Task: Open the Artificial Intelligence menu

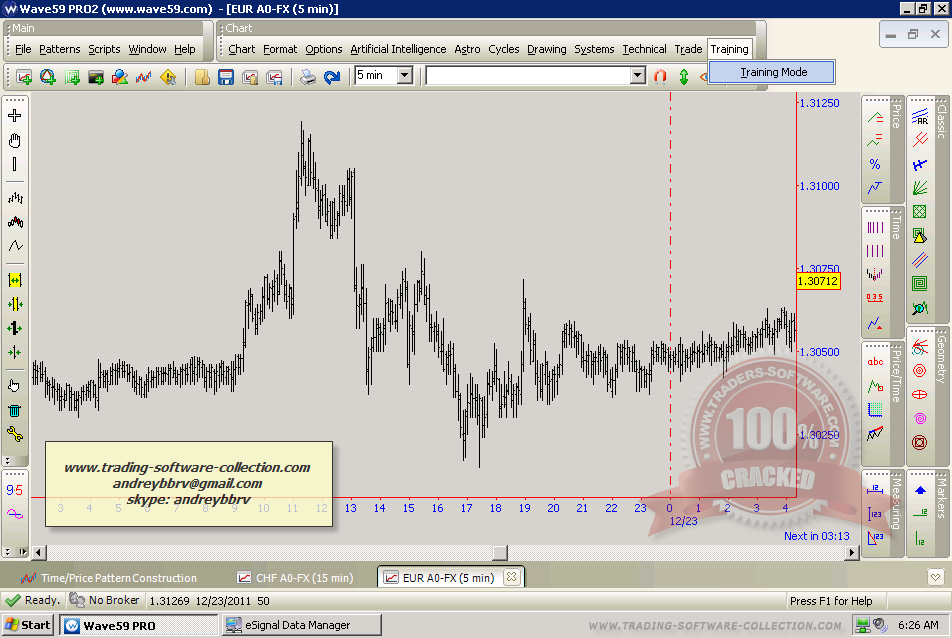Action: coord(398,49)
